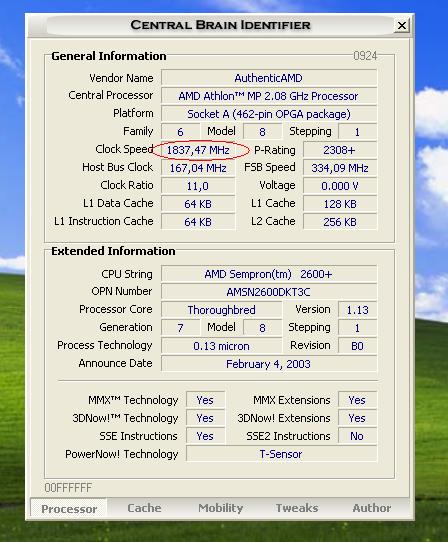Click the MMX Technology Yes value
The height and width of the screenshot is (542, 448).
pyautogui.click(x=205, y=400)
